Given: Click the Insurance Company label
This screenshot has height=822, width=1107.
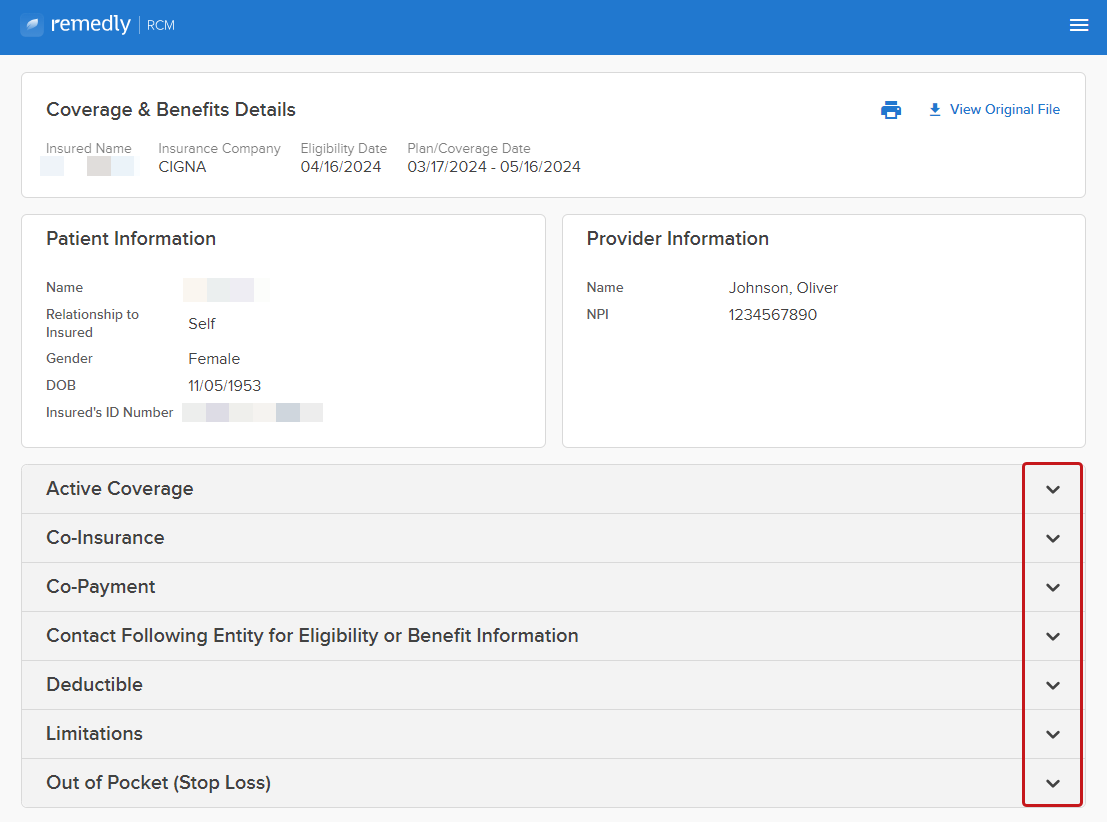Looking at the screenshot, I should [x=220, y=148].
